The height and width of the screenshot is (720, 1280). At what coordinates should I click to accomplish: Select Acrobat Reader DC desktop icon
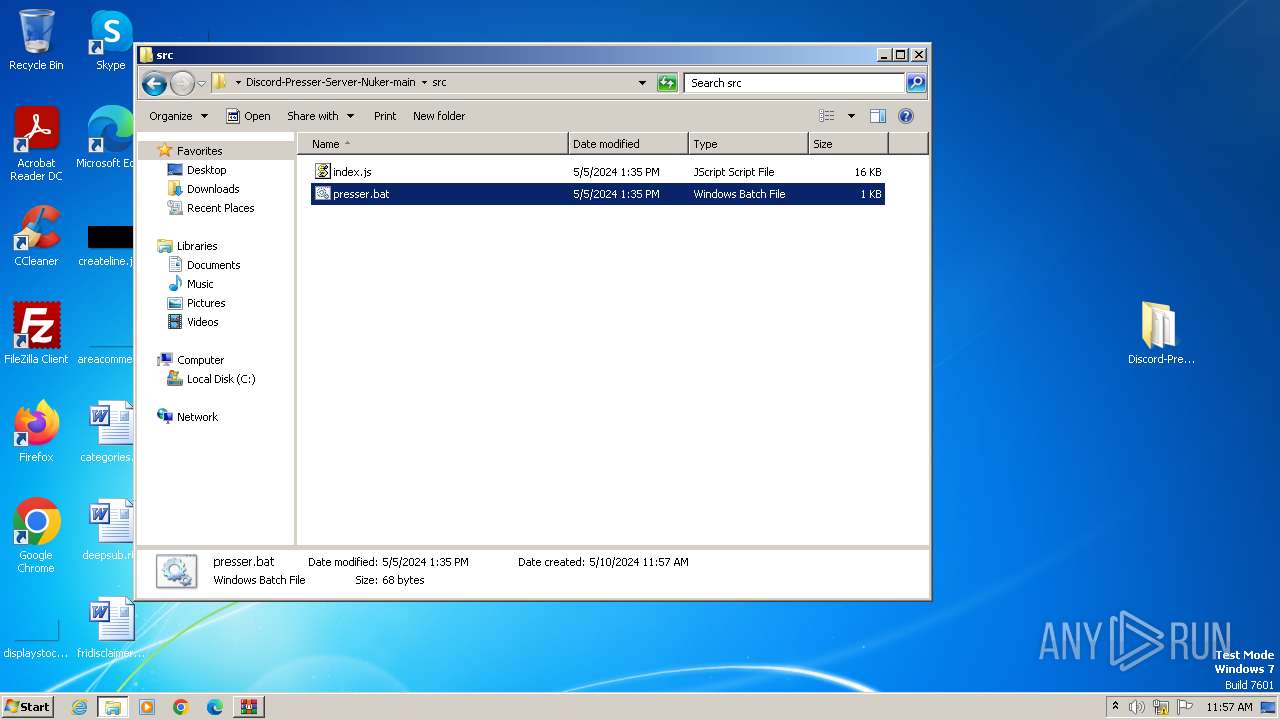click(x=36, y=145)
